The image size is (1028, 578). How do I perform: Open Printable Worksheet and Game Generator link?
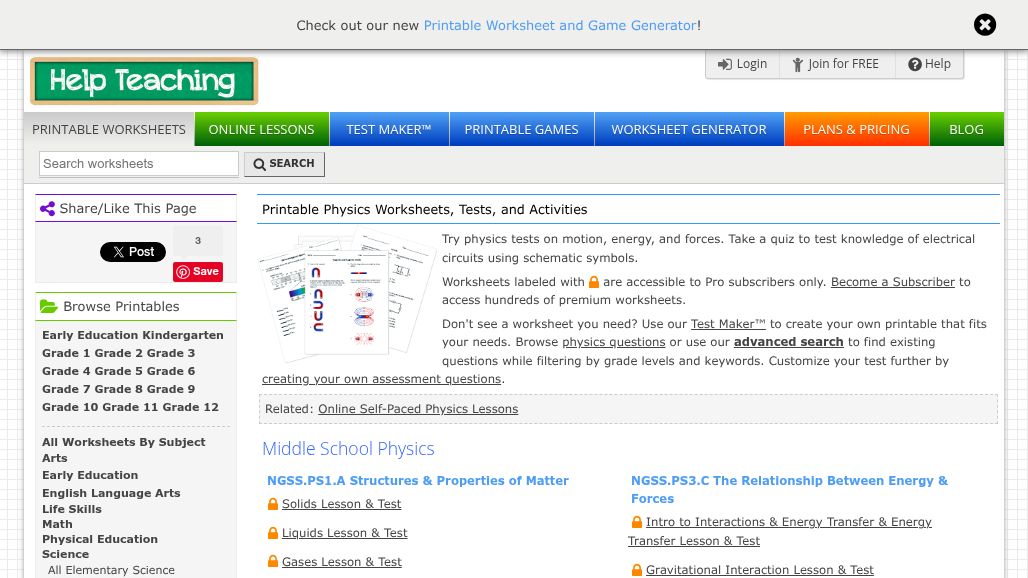click(560, 25)
